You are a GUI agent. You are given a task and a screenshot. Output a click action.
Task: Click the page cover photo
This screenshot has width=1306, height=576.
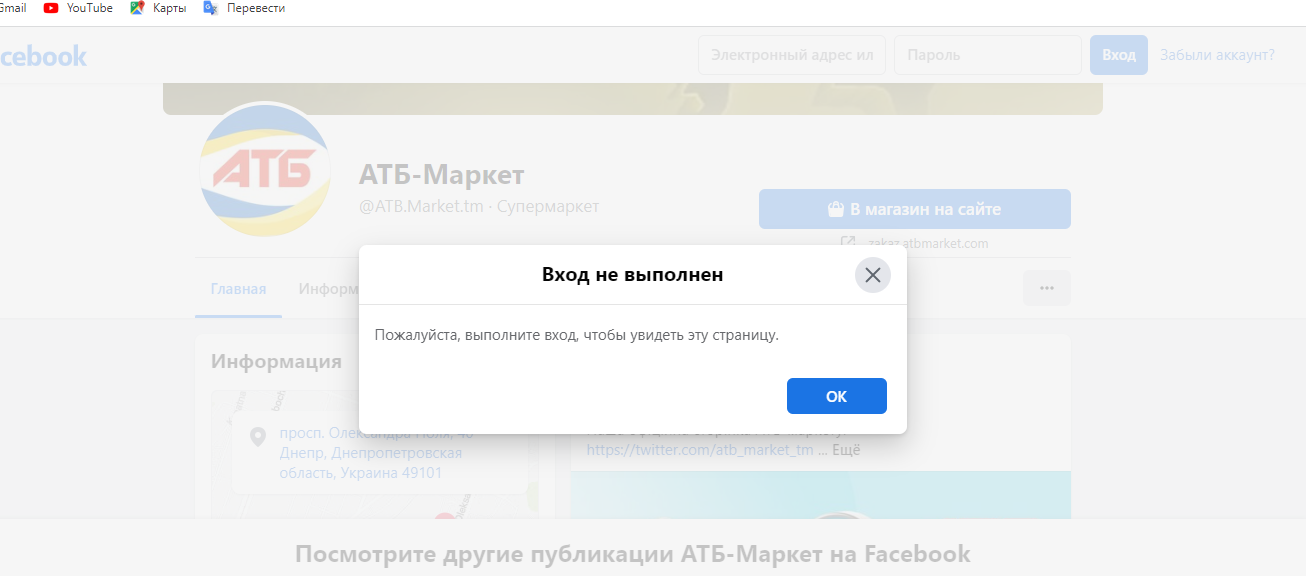[x=633, y=99]
